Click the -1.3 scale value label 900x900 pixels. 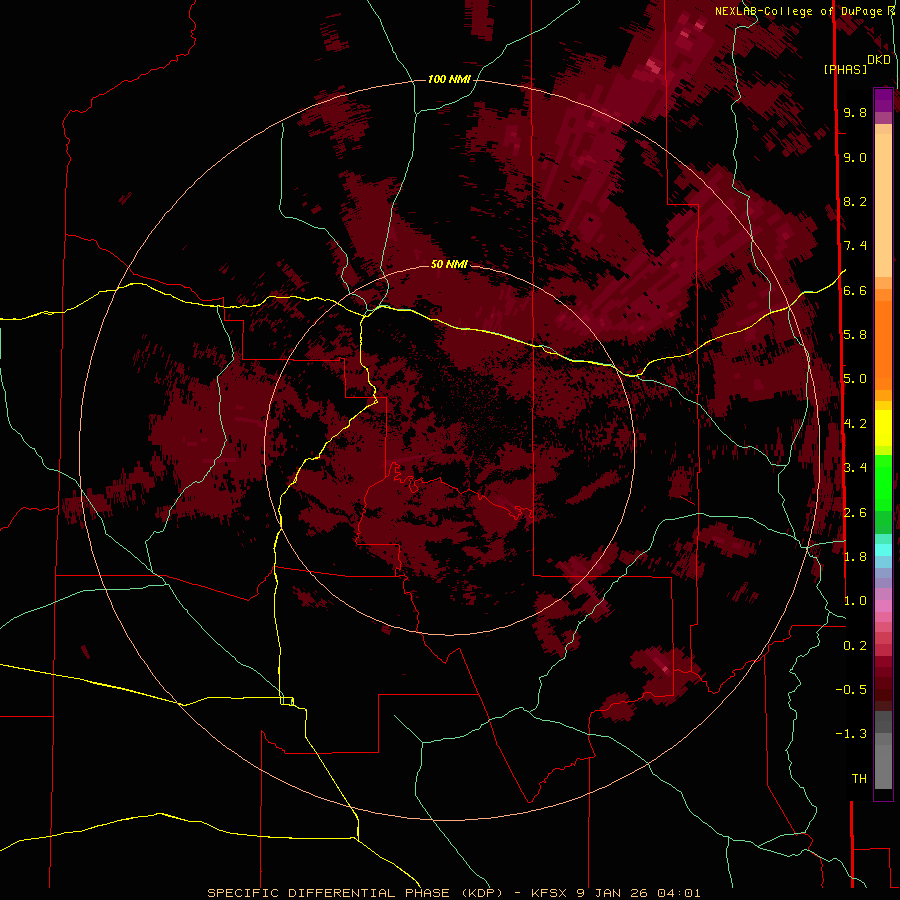(851, 734)
